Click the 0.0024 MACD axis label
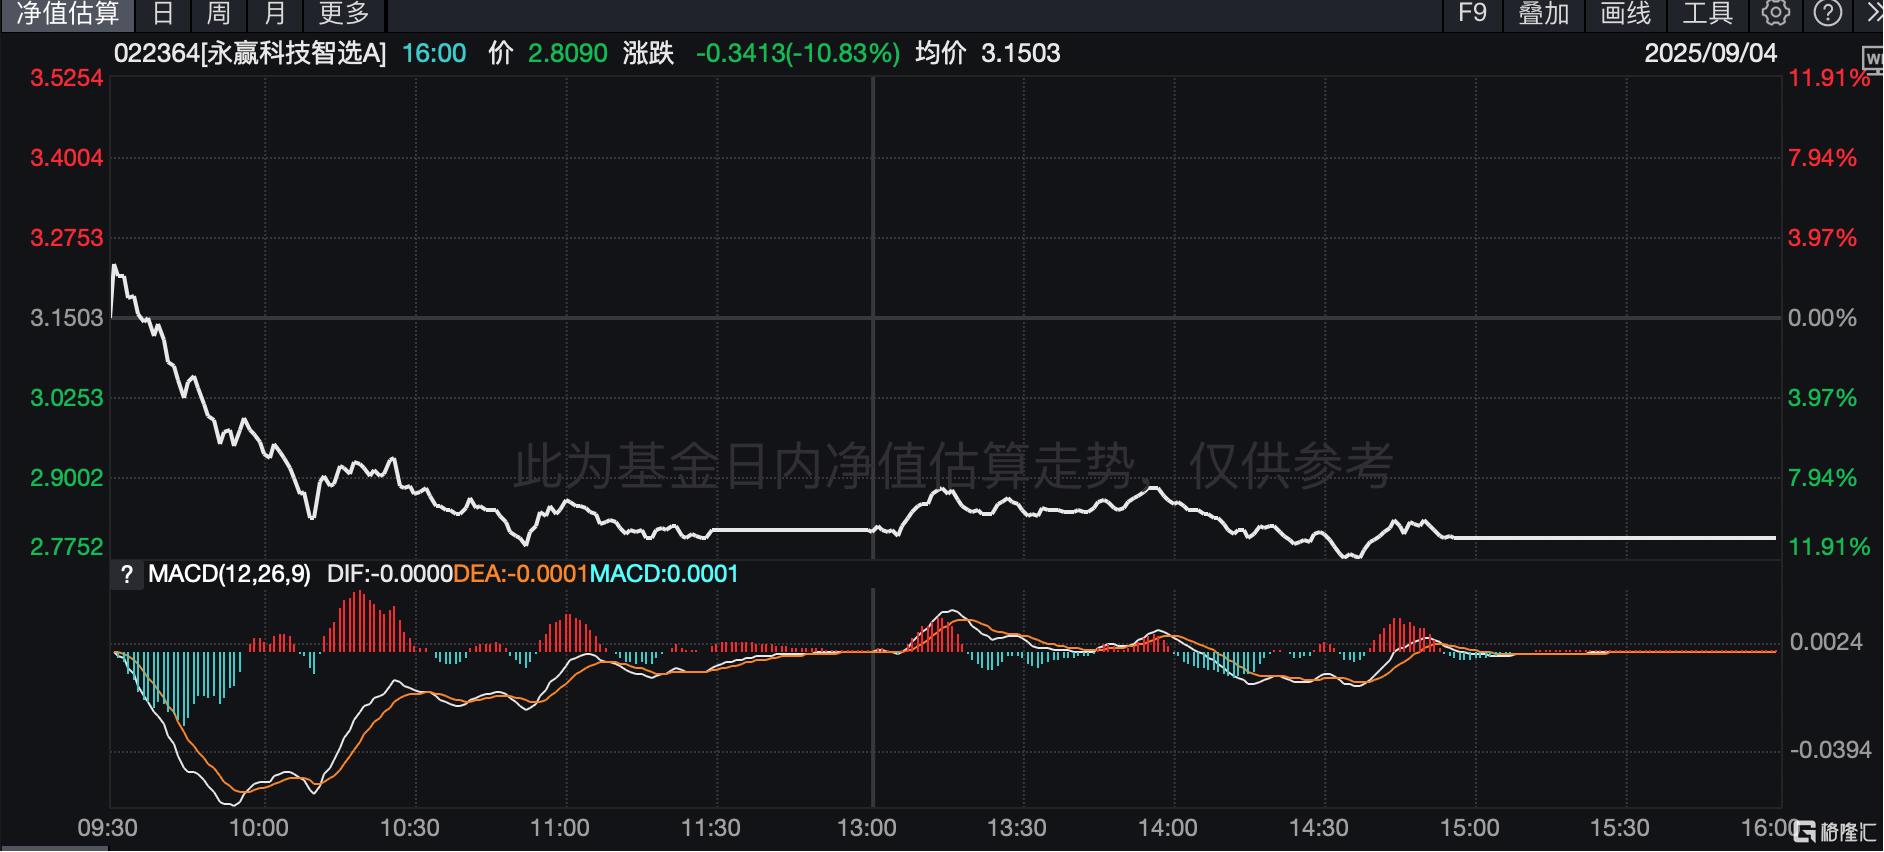This screenshot has width=1884, height=852. 1826,642
